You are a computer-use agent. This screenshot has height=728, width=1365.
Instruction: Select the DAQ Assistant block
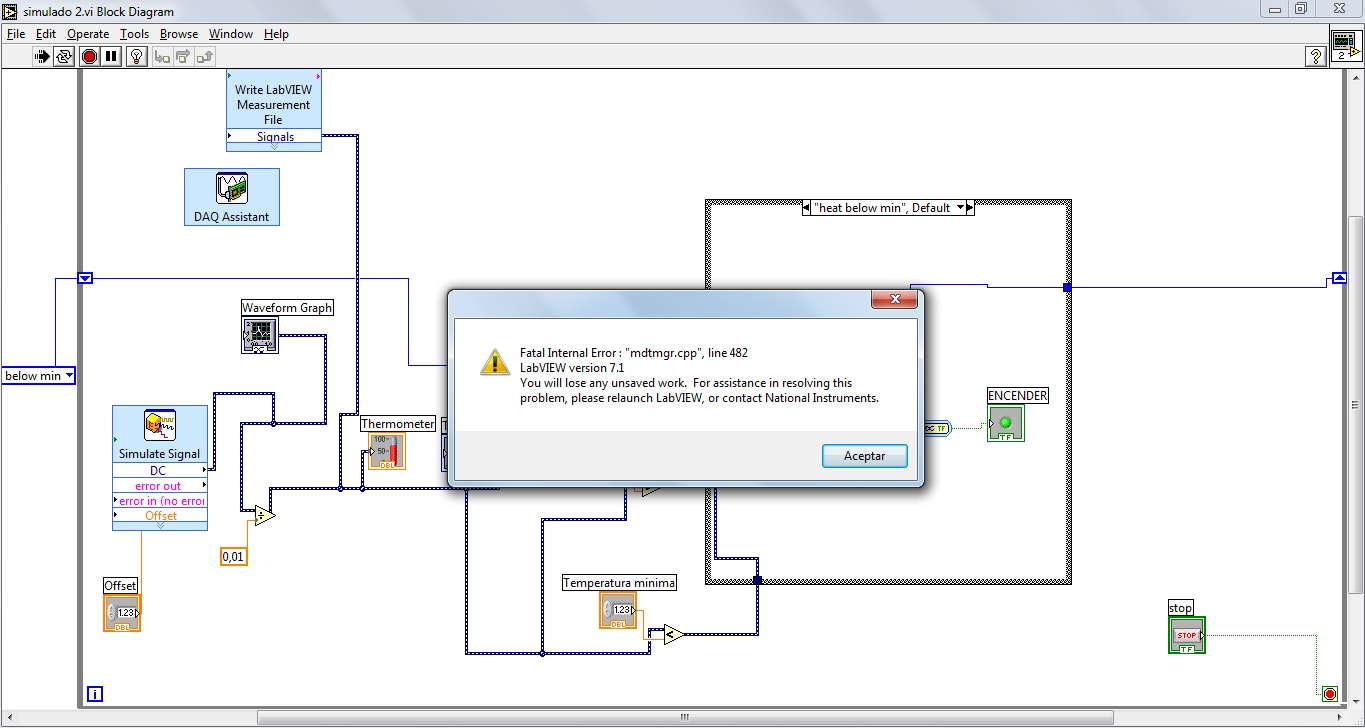click(232, 197)
